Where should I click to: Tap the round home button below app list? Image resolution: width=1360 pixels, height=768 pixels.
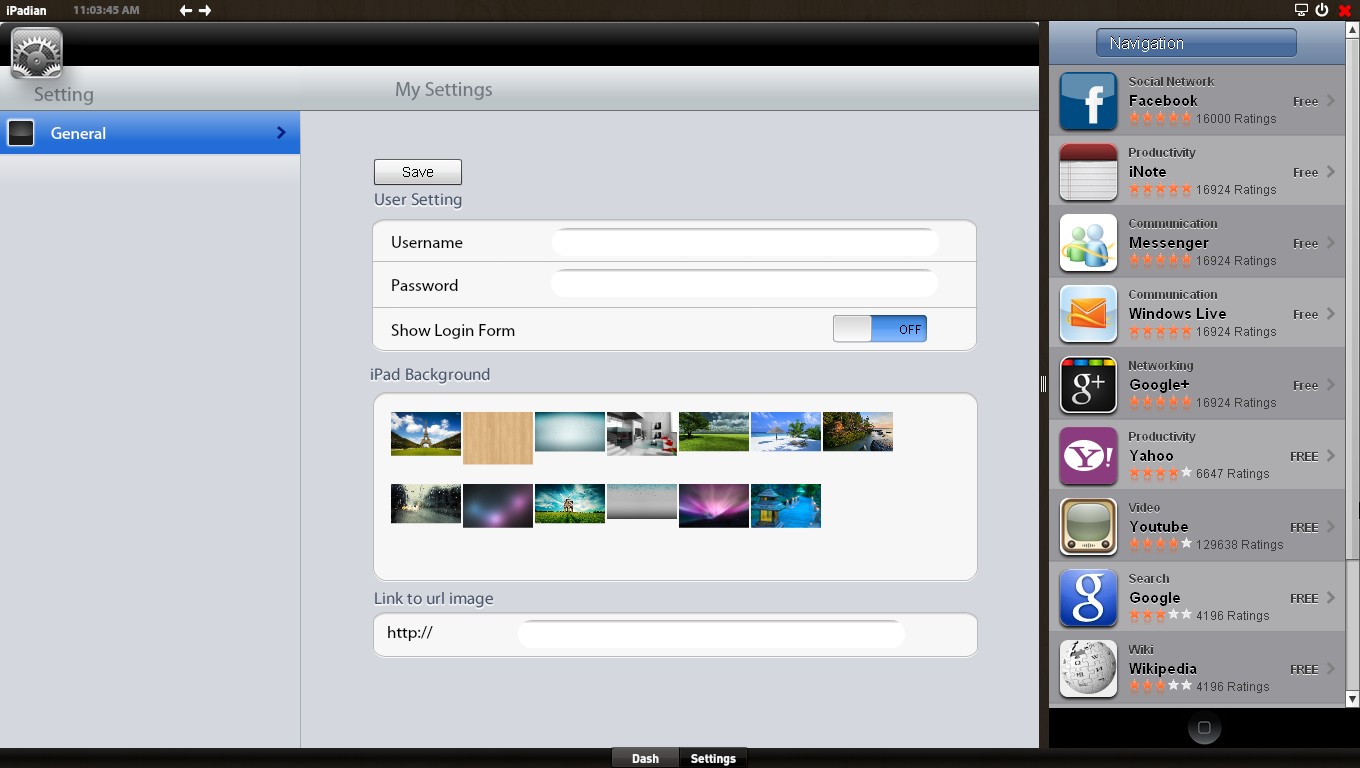[1204, 727]
